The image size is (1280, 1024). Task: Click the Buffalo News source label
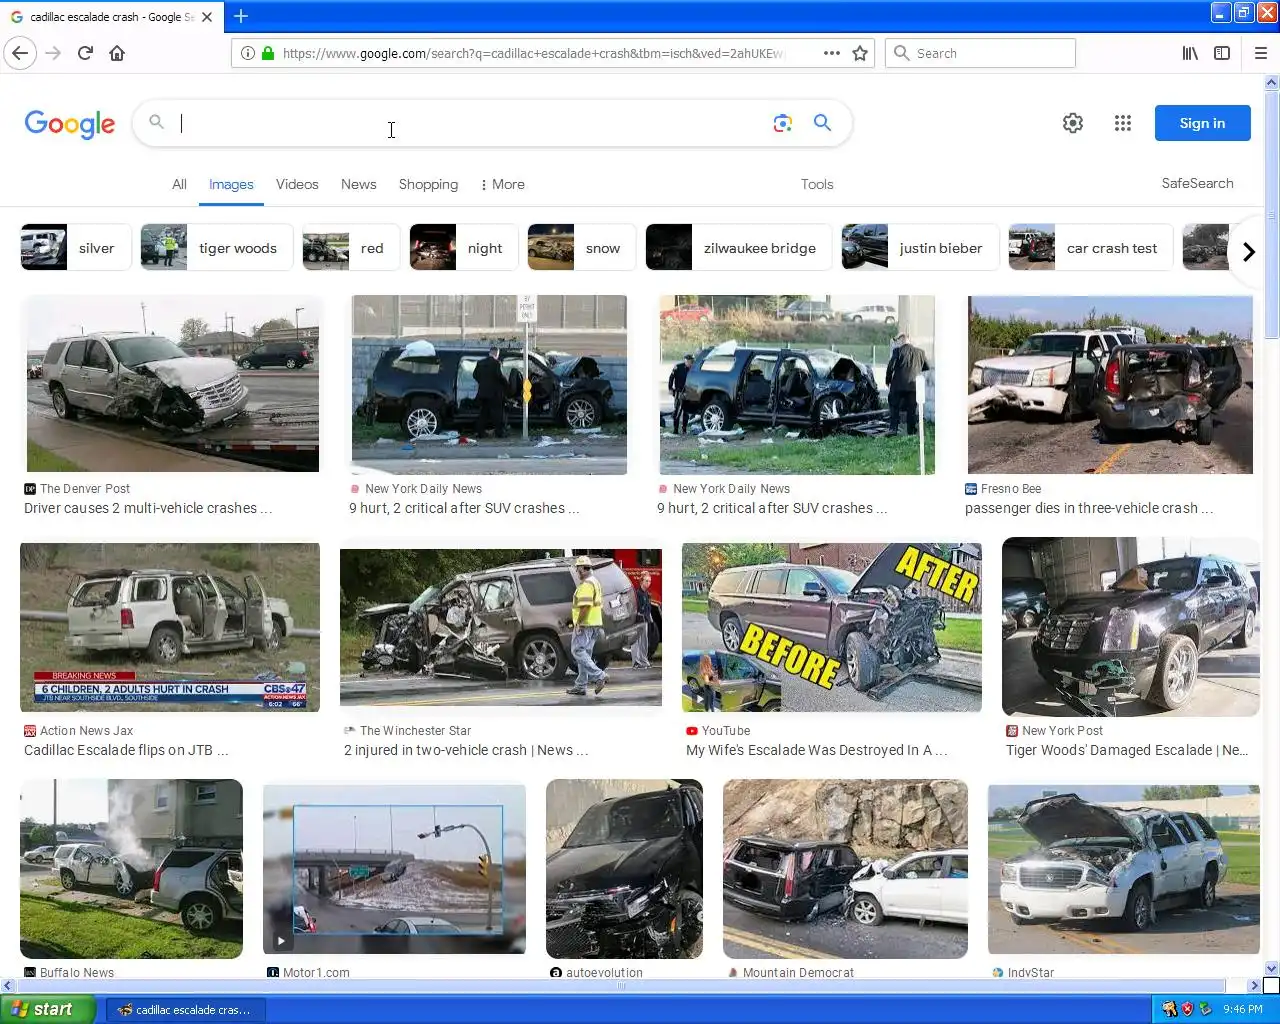pyautogui.click(x=77, y=972)
